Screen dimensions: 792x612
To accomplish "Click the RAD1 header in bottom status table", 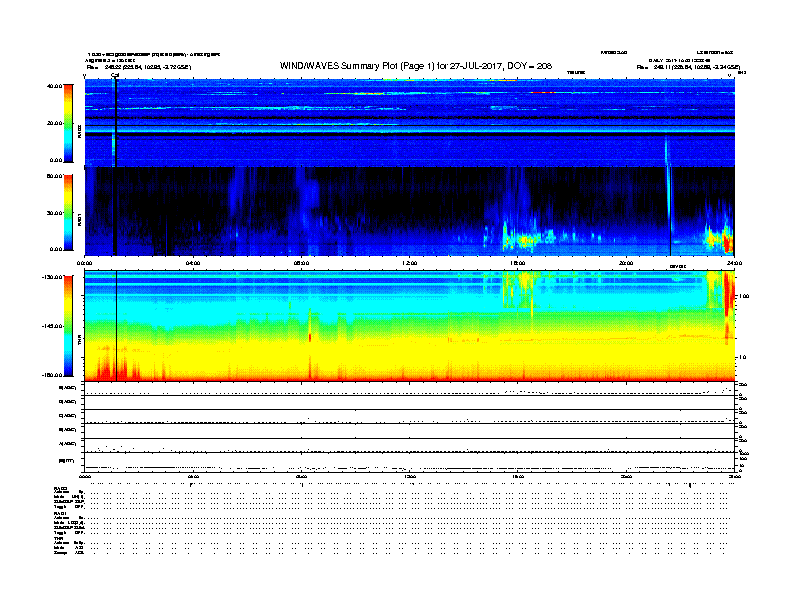I will pyautogui.click(x=60, y=514).
